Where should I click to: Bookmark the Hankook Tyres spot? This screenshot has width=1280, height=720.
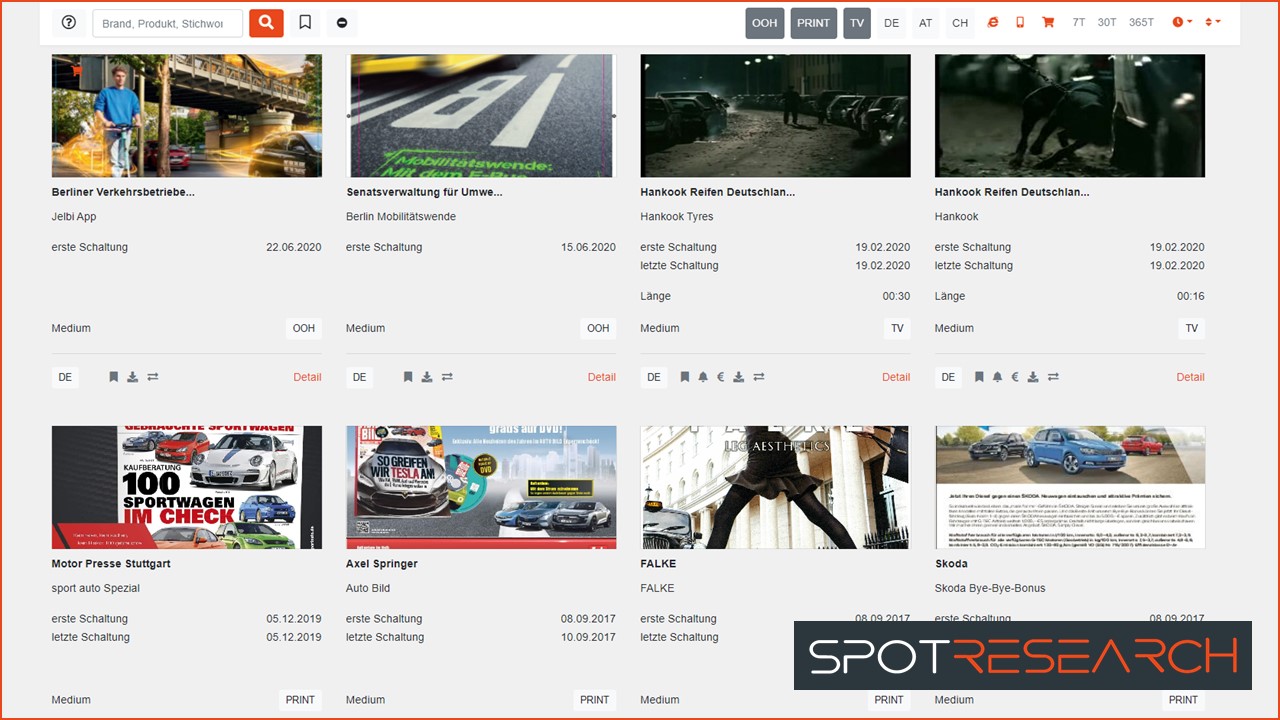click(x=685, y=377)
